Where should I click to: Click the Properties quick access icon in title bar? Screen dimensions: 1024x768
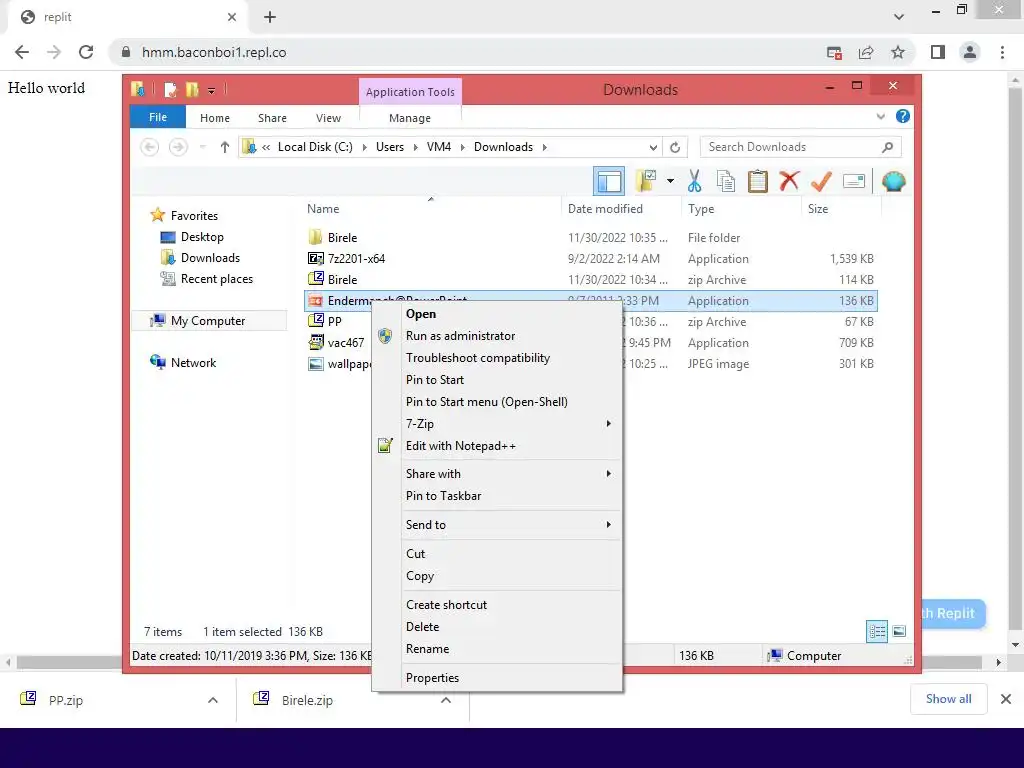point(170,89)
